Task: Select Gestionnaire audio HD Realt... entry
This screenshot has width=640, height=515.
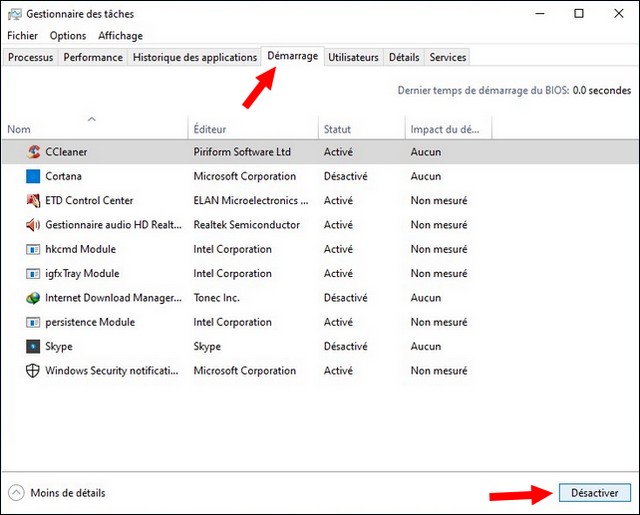Action: [113, 225]
